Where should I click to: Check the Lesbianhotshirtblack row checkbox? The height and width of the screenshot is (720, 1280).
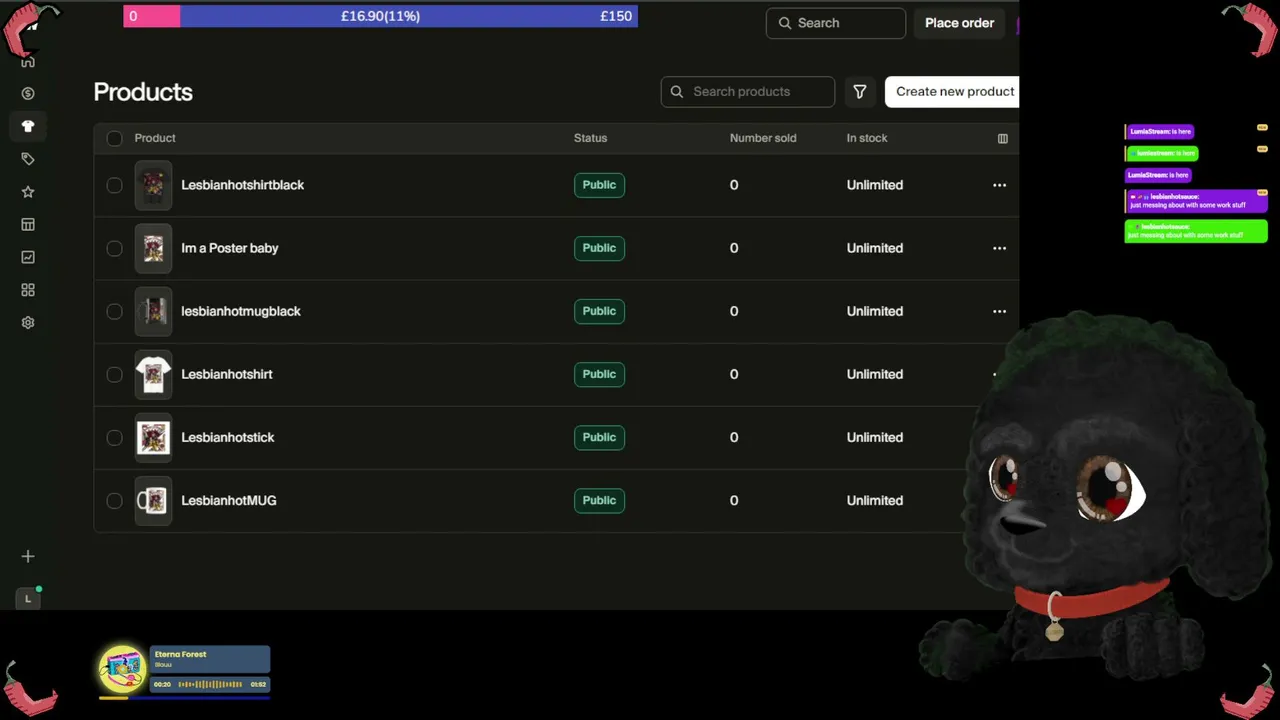click(x=114, y=185)
